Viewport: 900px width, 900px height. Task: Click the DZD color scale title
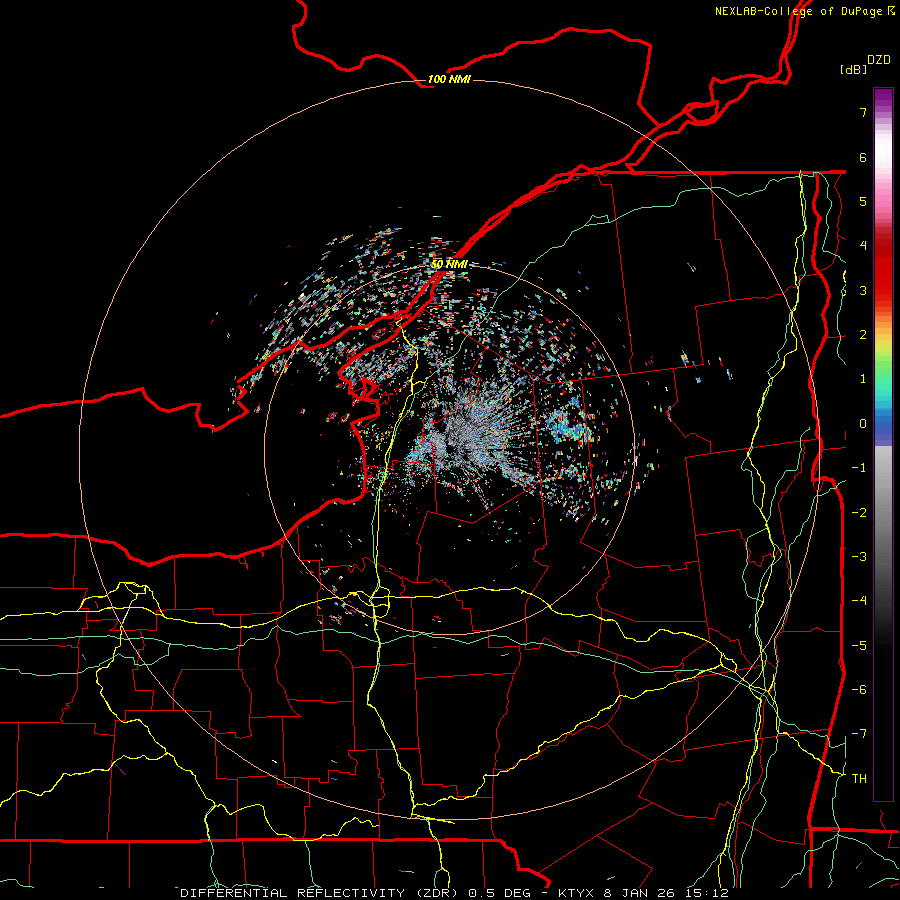878,60
